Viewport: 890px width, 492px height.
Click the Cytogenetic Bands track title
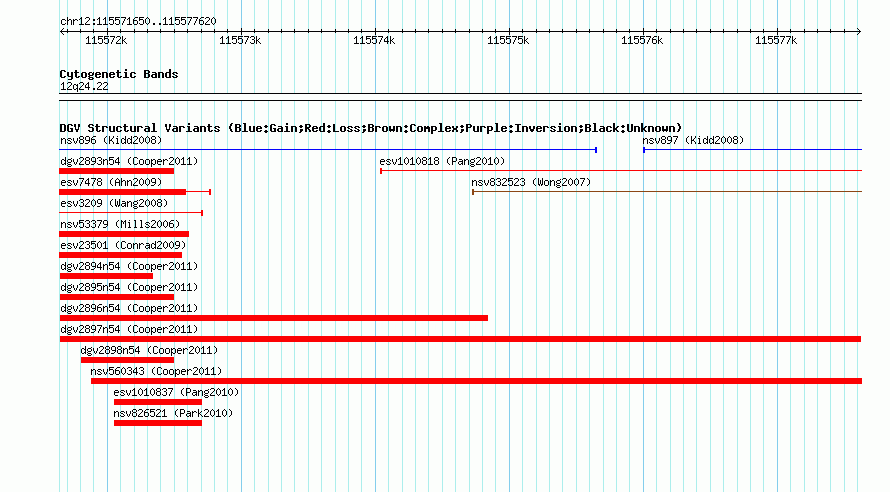(x=119, y=74)
